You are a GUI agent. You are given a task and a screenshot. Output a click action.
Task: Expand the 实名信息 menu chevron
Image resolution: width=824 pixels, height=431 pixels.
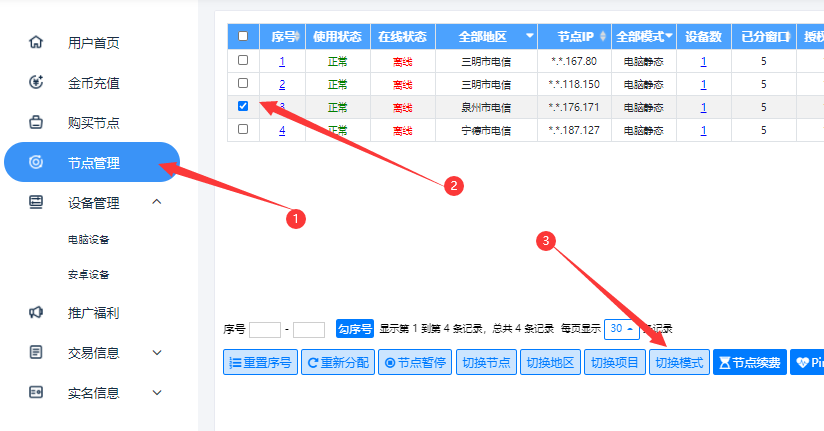click(x=157, y=393)
